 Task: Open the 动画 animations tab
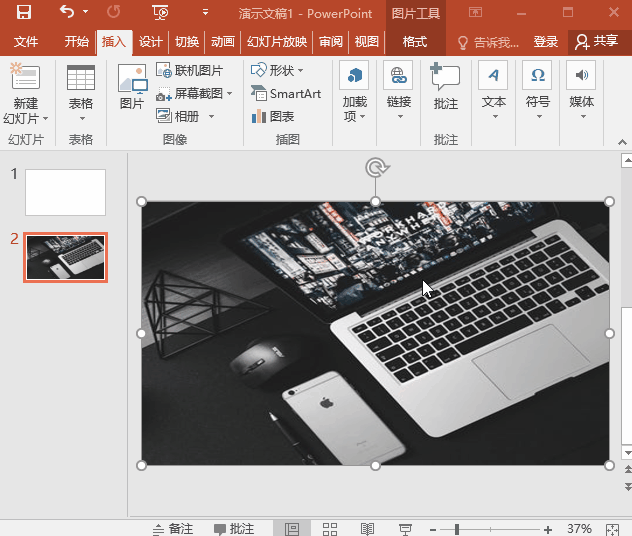[223, 42]
